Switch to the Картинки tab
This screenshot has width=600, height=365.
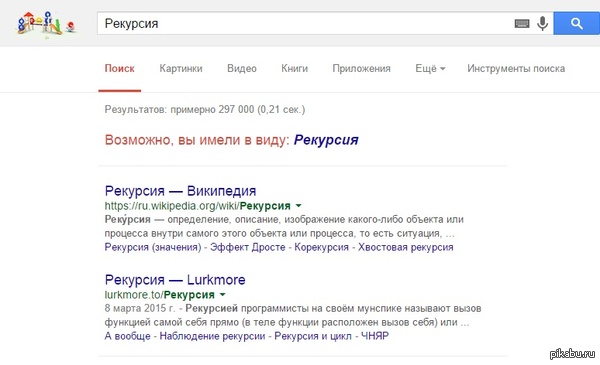(x=181, y=68)
